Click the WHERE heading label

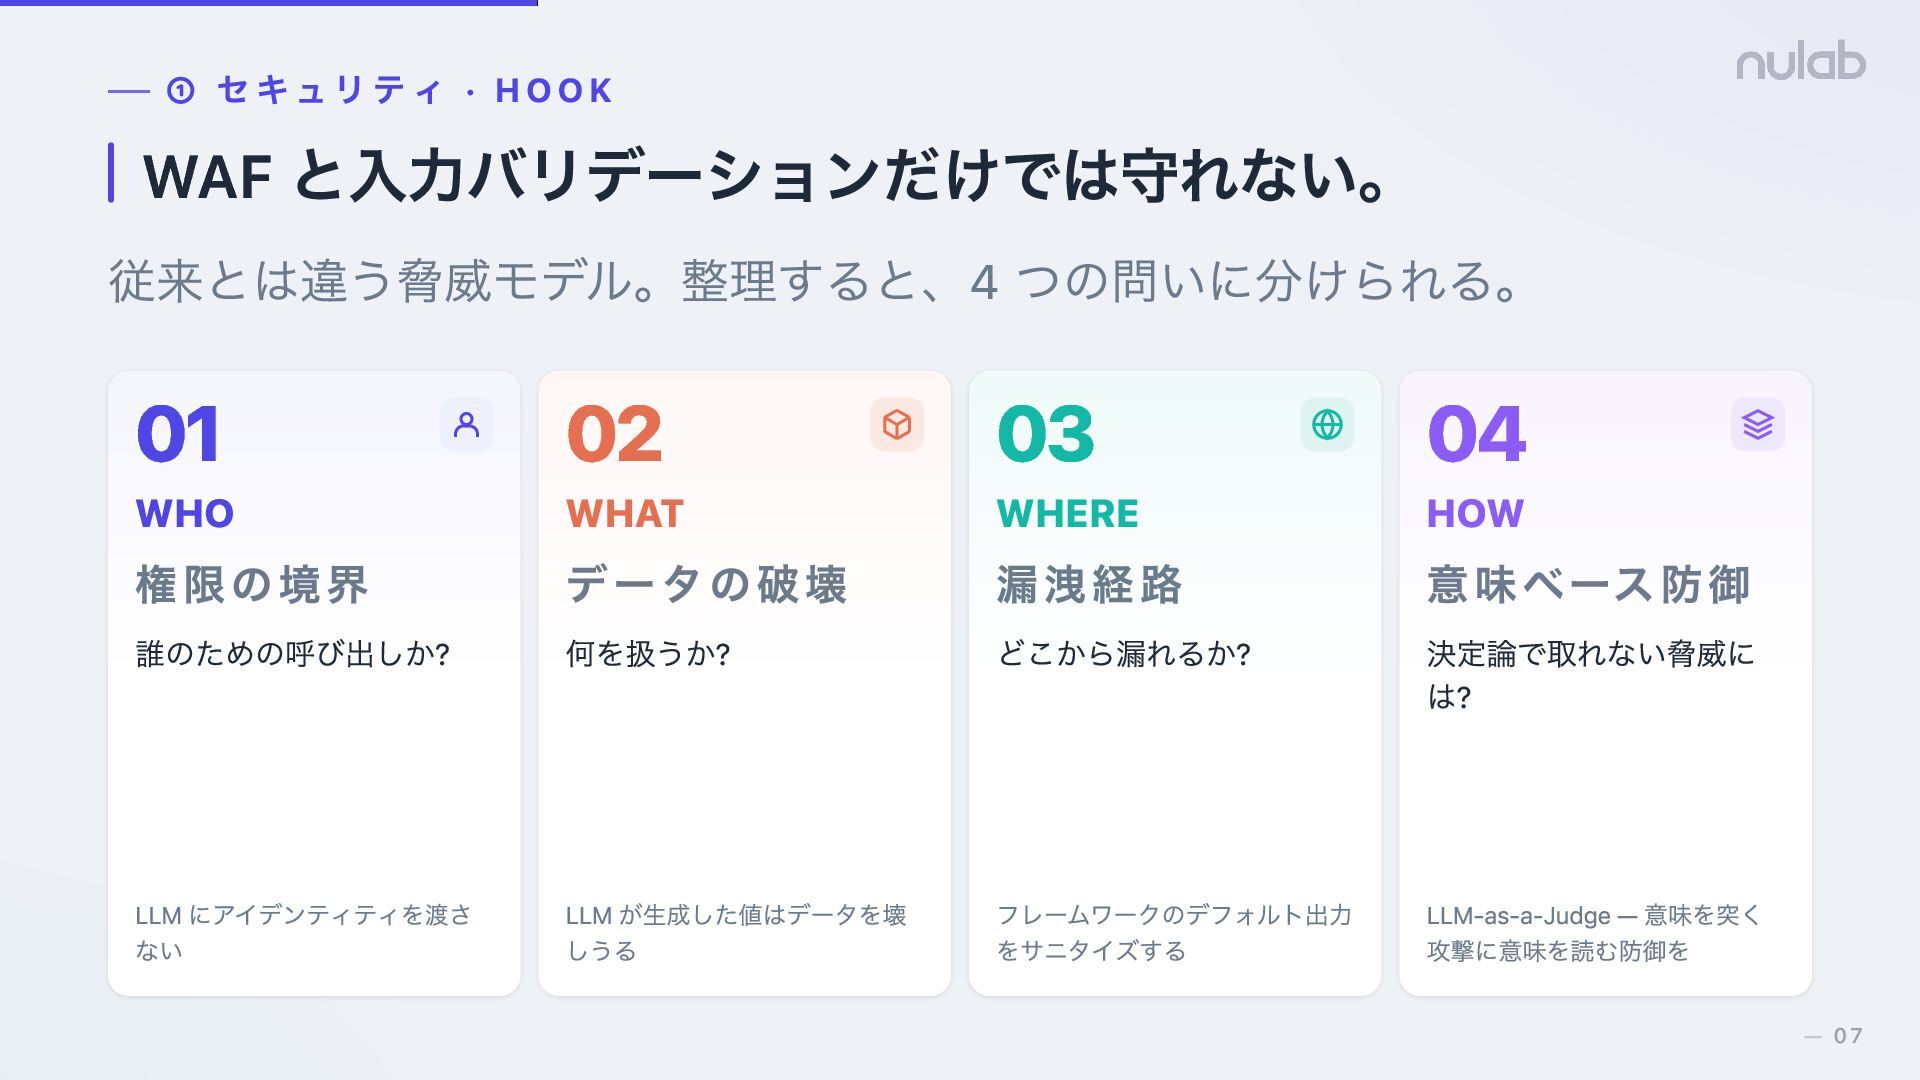1068,514
